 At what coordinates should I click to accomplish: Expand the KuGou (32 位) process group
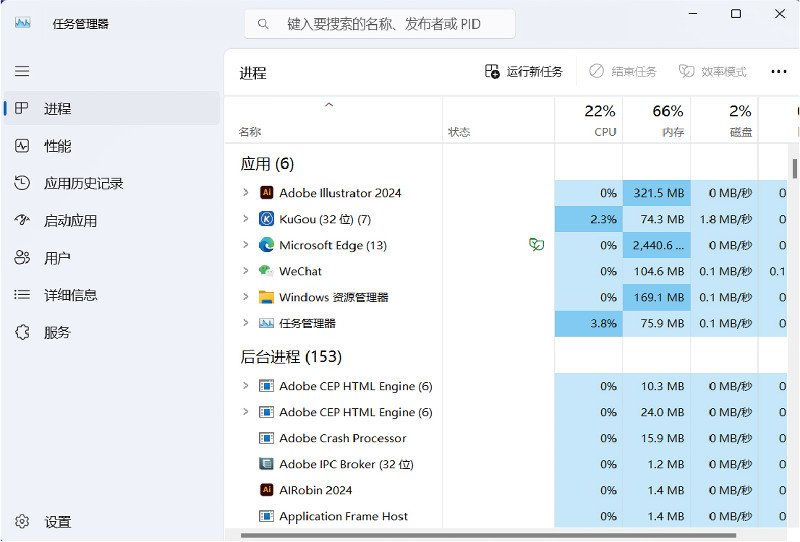tap(246, 219)
